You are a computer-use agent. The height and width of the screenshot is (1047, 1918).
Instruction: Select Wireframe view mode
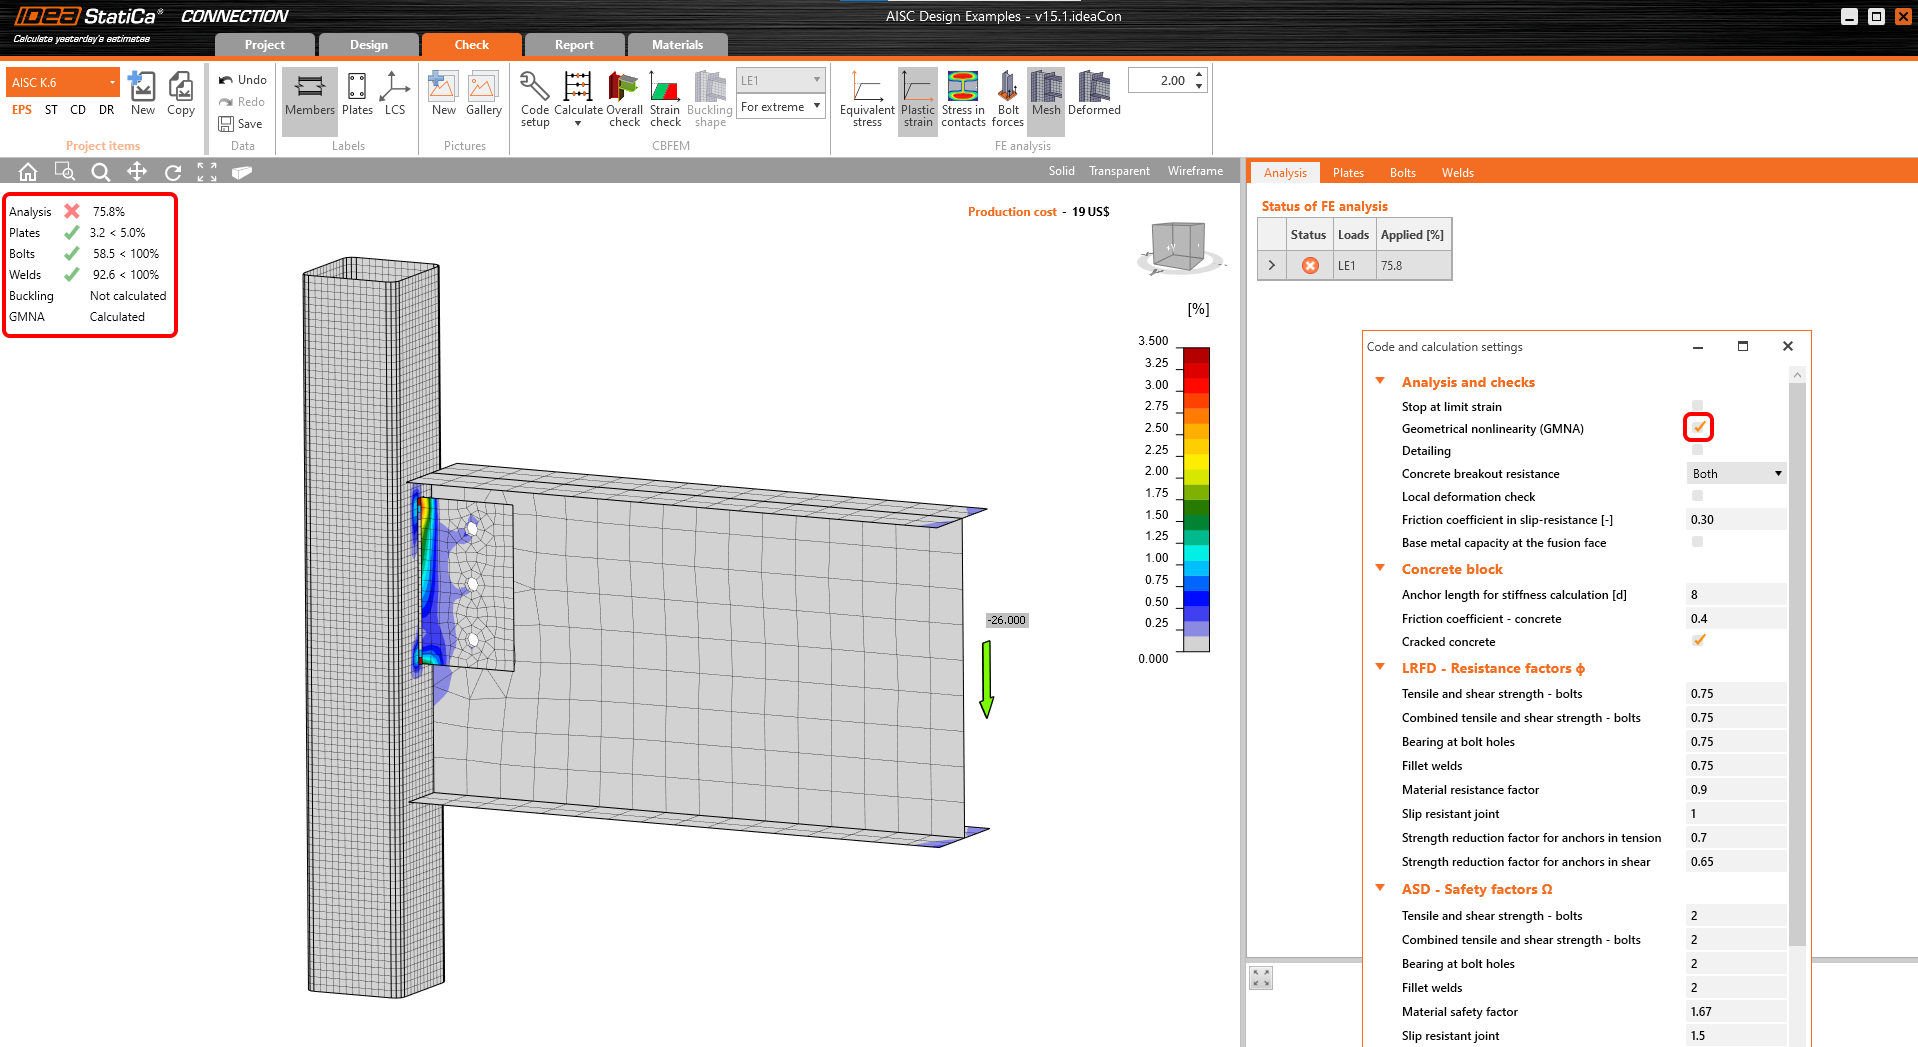click(x=1195, y=171)
